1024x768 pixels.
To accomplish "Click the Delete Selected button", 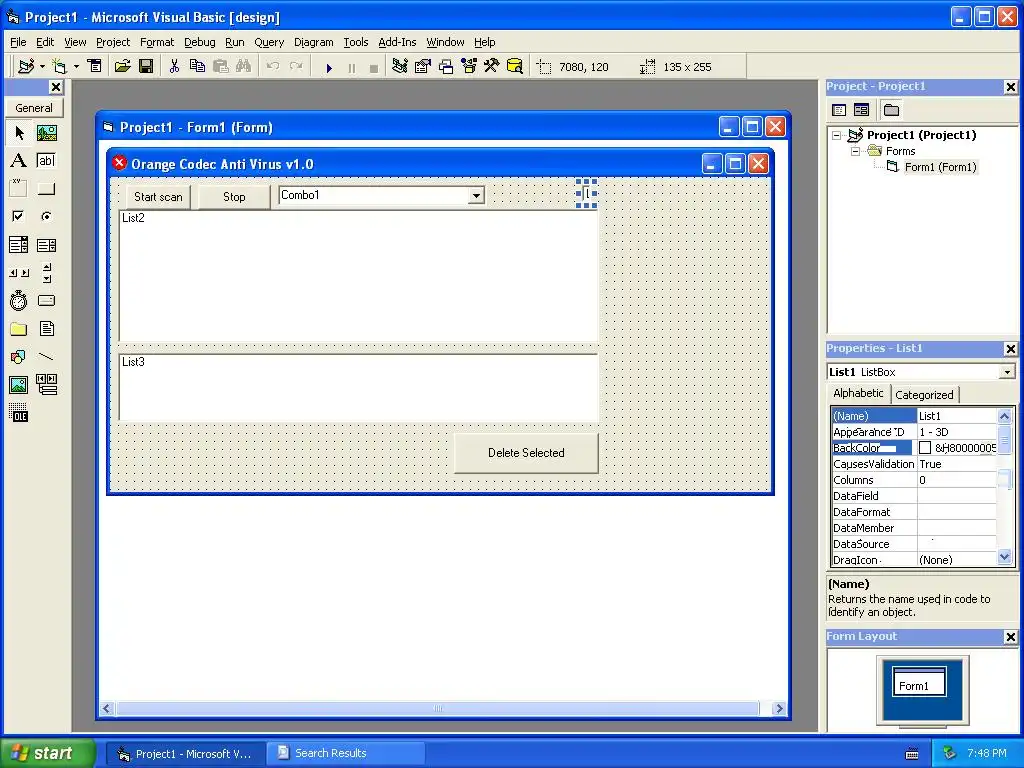I will coord(526,453).
